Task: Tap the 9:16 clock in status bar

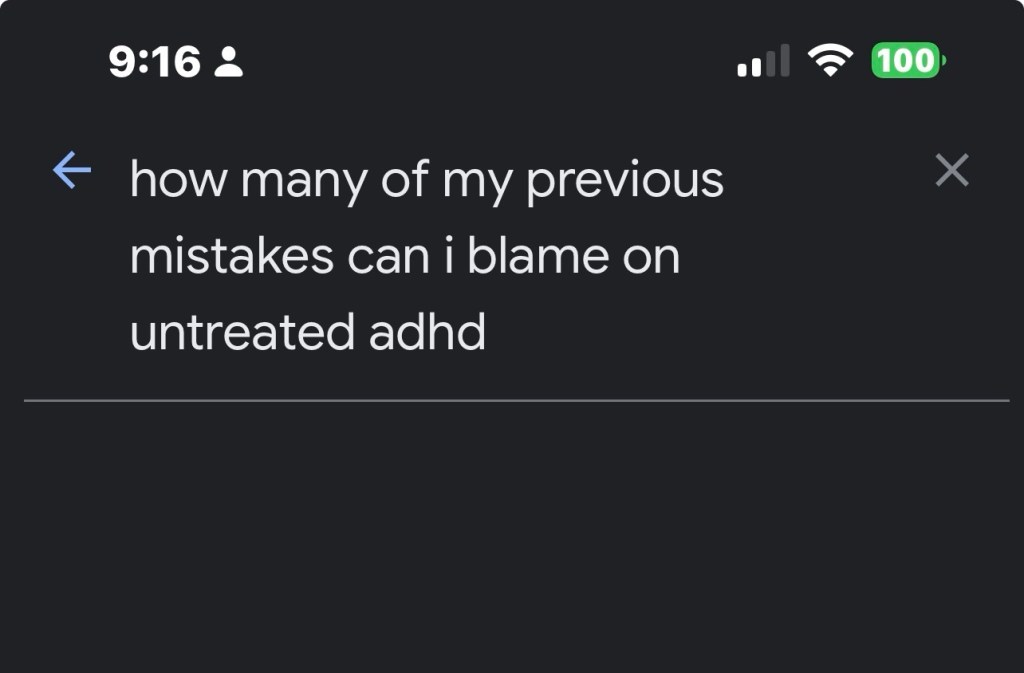Action: click(154, 62)
